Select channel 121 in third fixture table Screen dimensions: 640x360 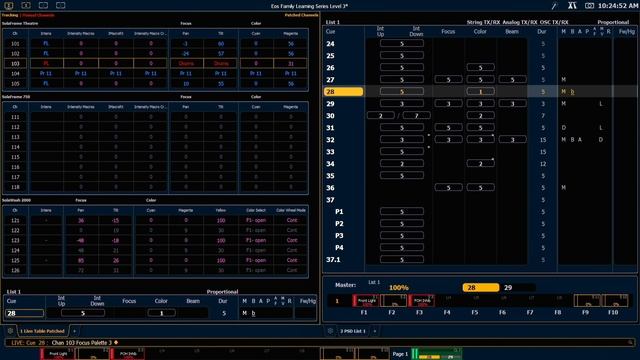pyautogui.click(x=15, y=220)
